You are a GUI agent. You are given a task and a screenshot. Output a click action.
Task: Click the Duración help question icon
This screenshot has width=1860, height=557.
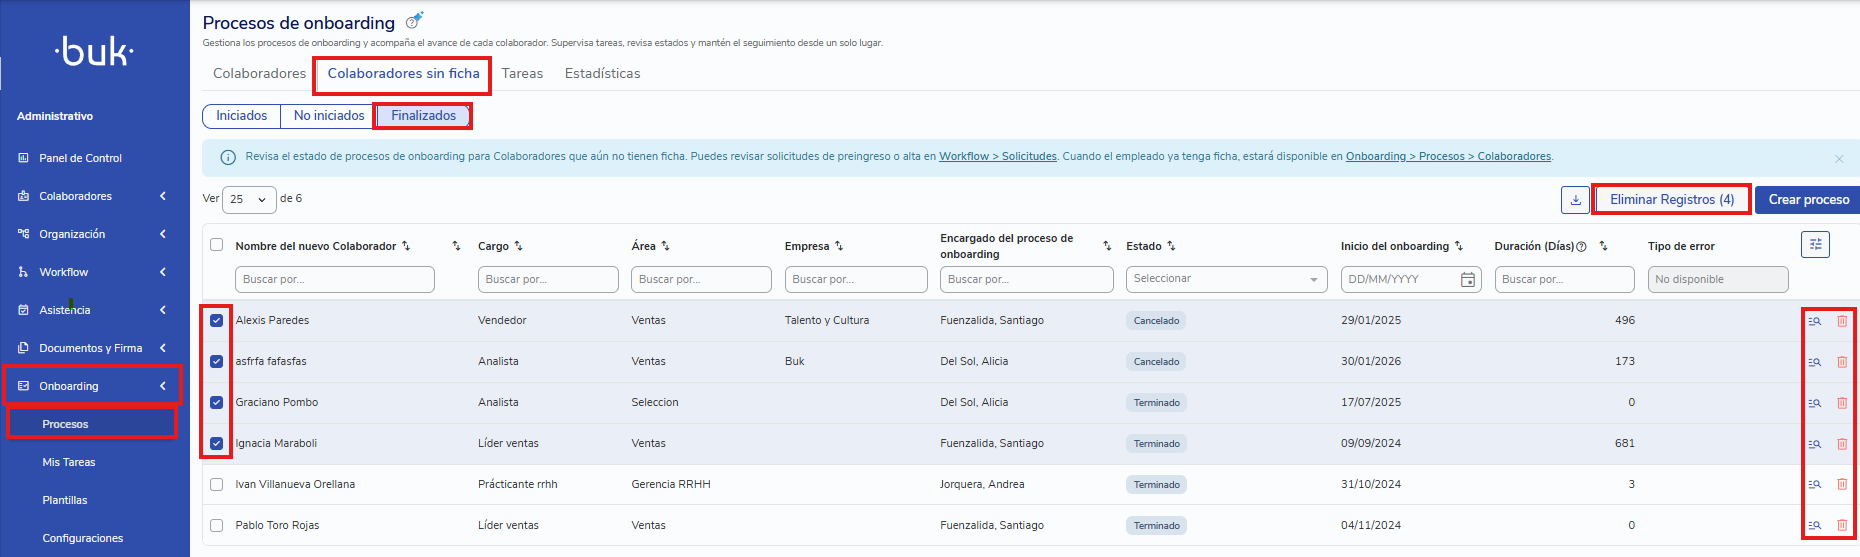point(1581,247)
